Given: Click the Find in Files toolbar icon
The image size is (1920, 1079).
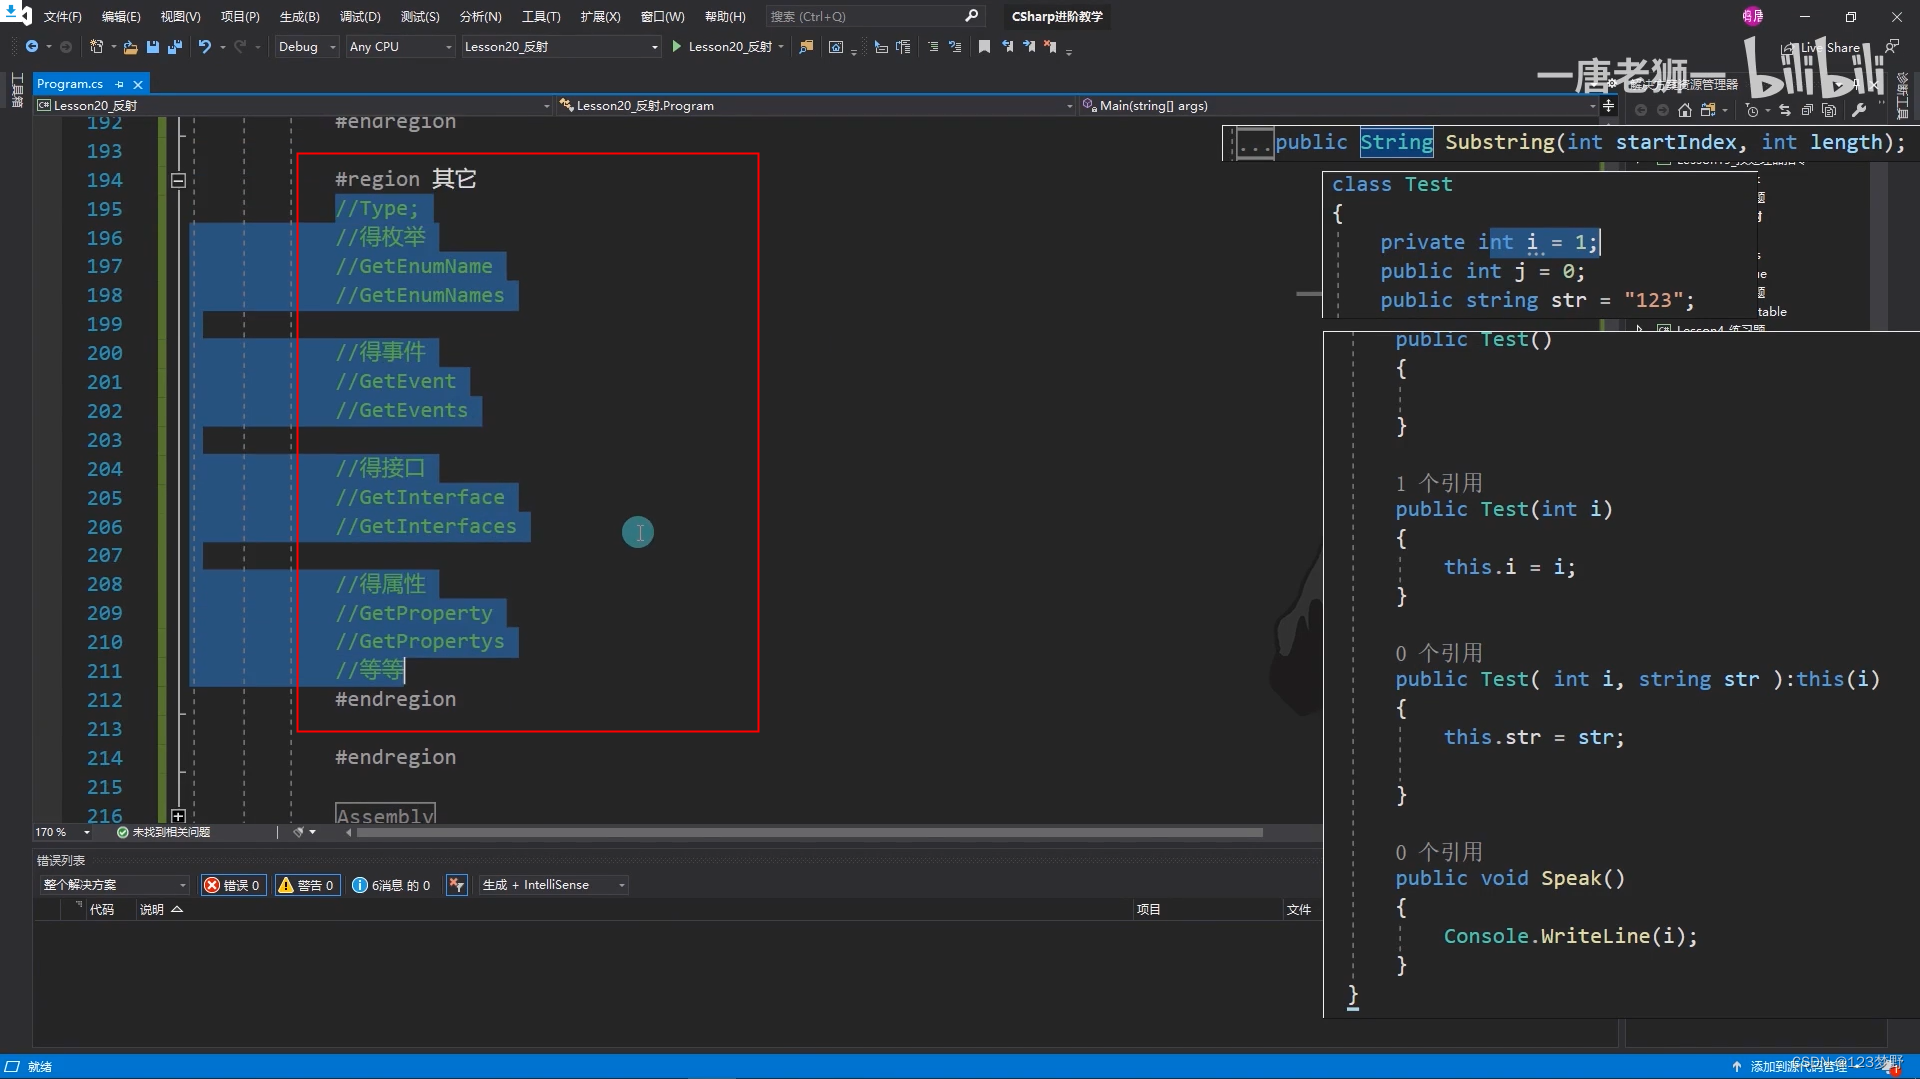Looking at the screenshot, I should (x=806, y=47).
